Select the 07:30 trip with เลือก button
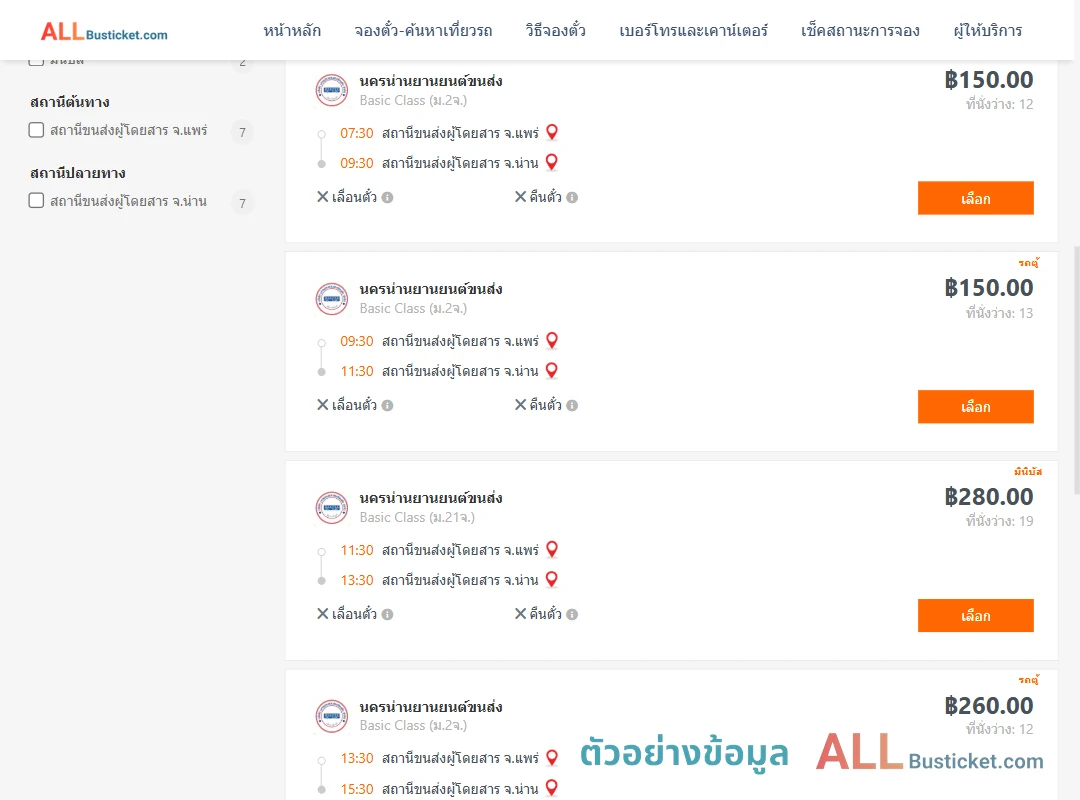Viewport: 1080px width, 800px height. click(975, 198)
